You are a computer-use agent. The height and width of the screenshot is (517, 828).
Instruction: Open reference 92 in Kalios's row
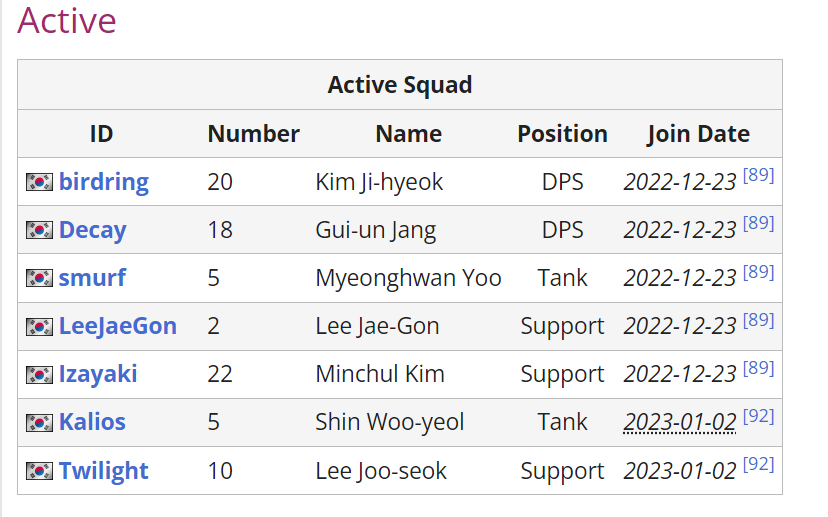pyautogui.click(x=758, y=416)
